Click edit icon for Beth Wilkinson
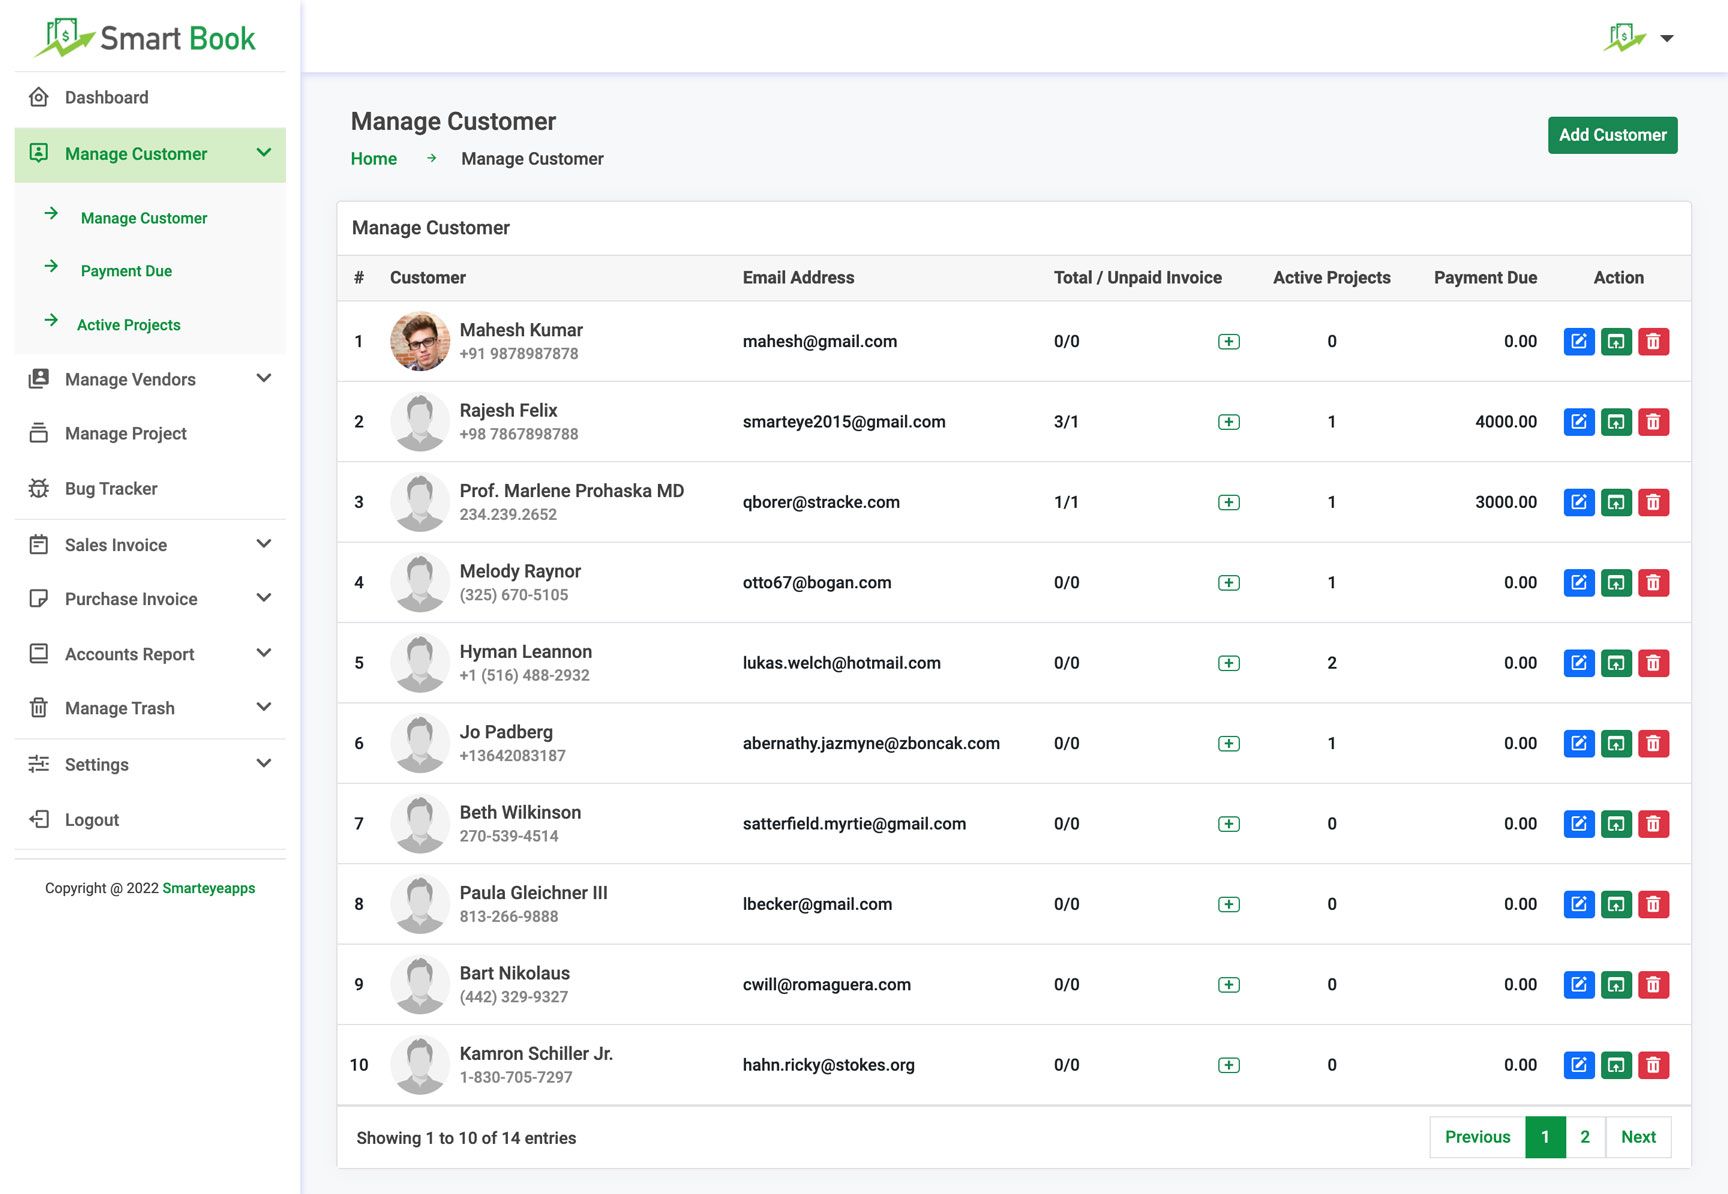 coord(1578,824)
